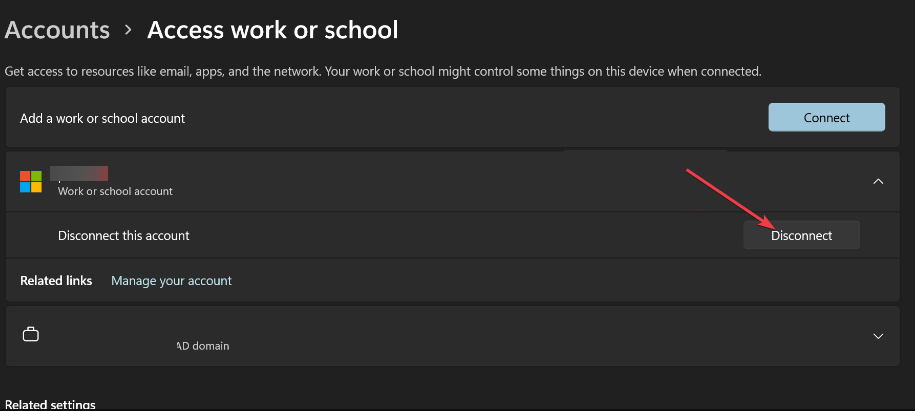Click the Microsoft logo icon

[x=31, y=181]
